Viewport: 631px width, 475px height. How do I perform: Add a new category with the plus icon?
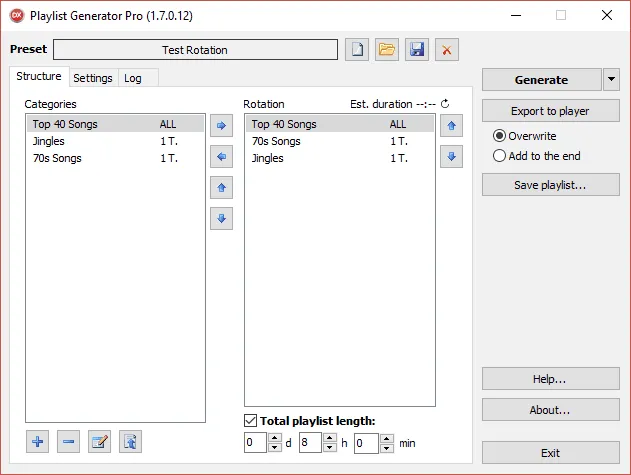coord(38,442)
